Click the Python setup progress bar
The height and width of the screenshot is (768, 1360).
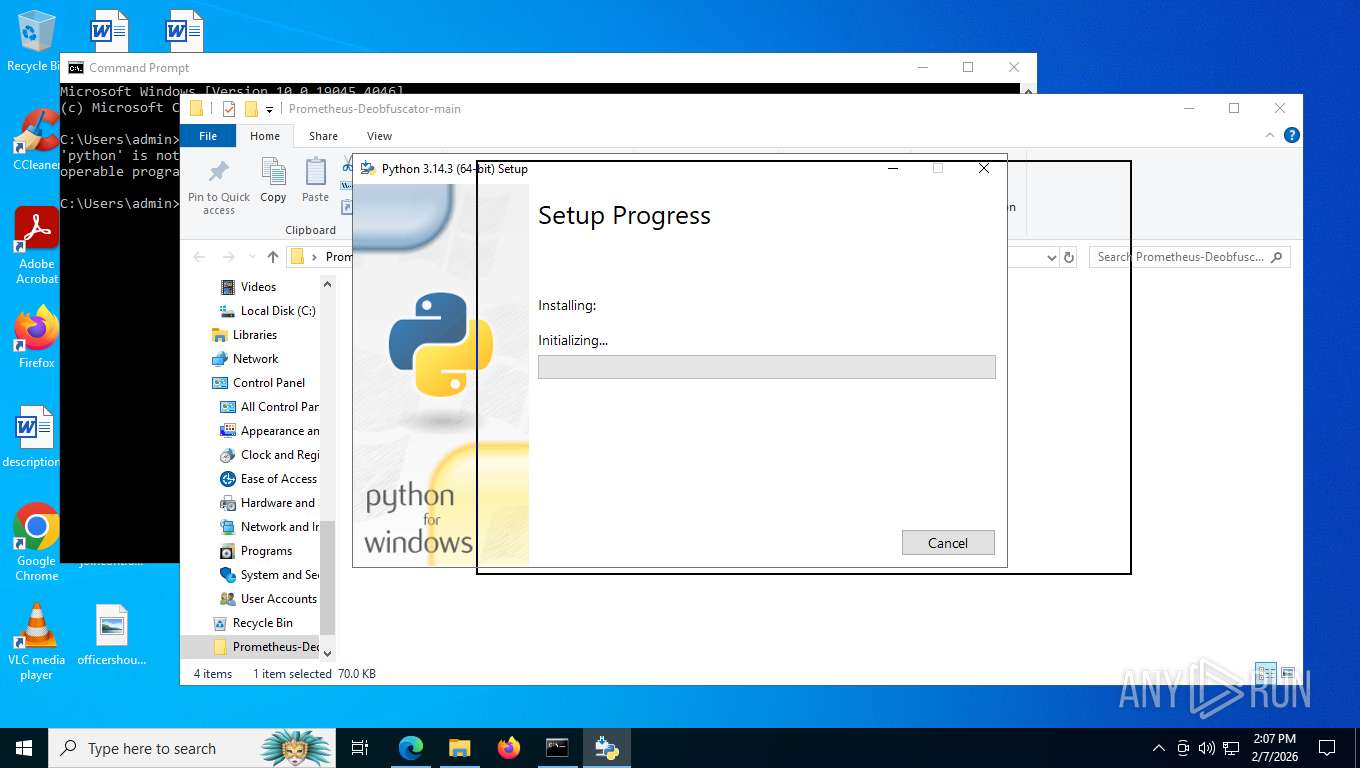(x=766, y=367)
